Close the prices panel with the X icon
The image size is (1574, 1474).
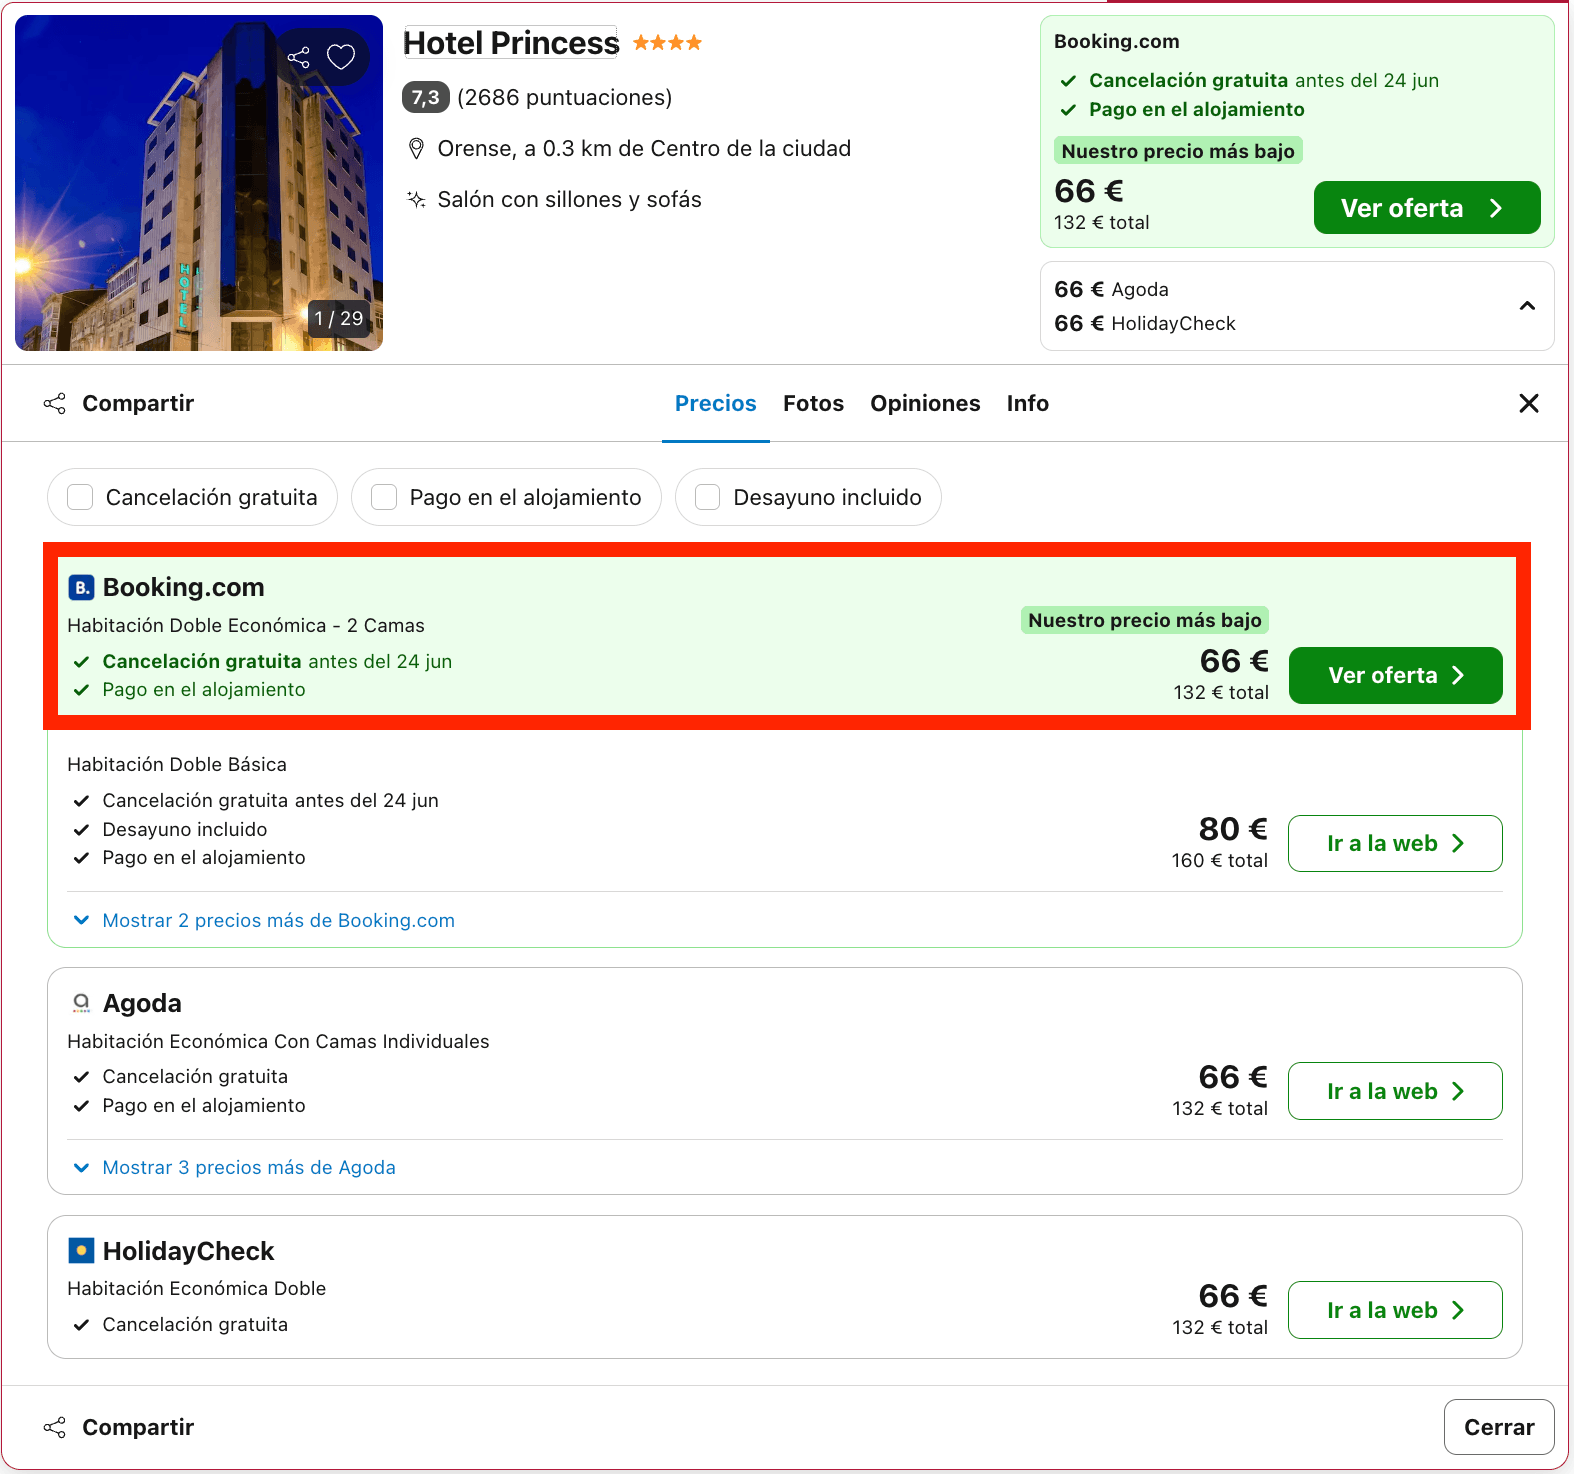(x=1528, y=403)
